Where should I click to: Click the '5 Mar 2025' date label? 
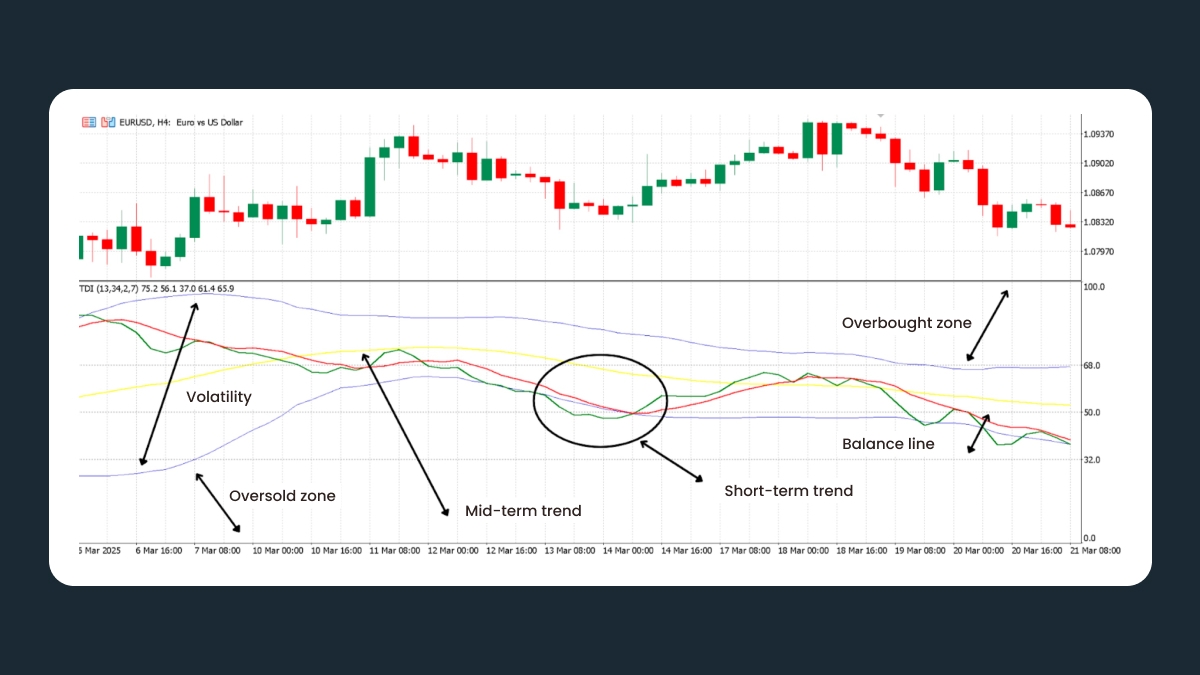(99, 550)
